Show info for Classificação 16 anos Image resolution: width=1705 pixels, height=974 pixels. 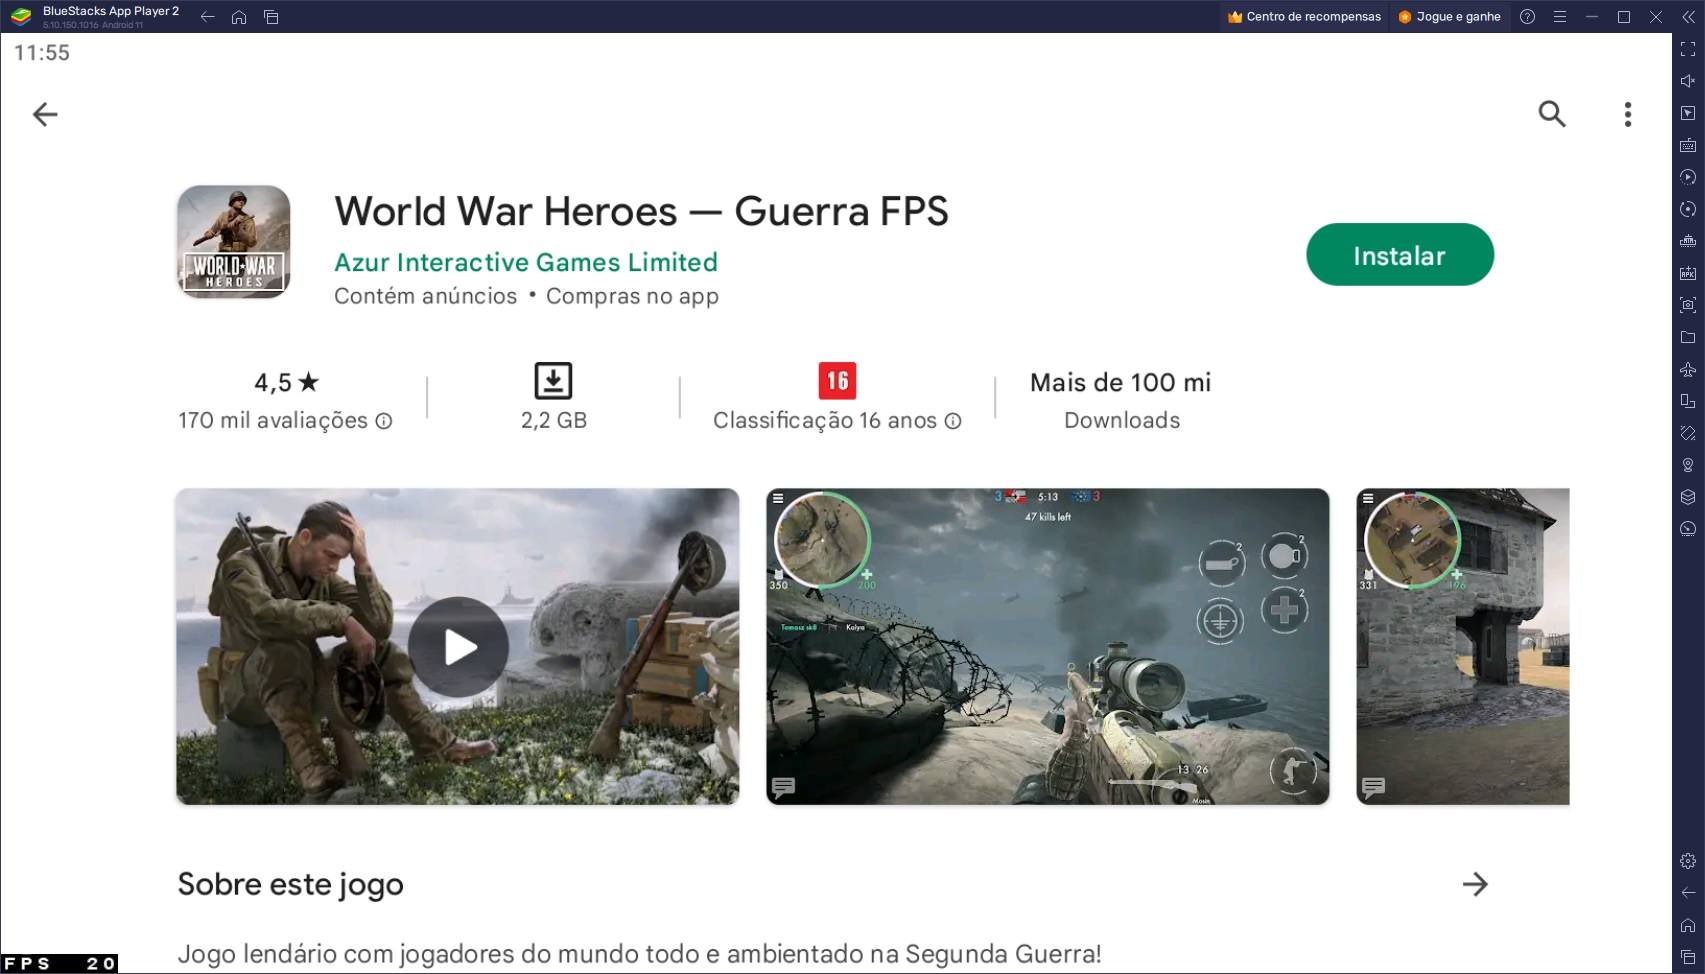(953, 421)
